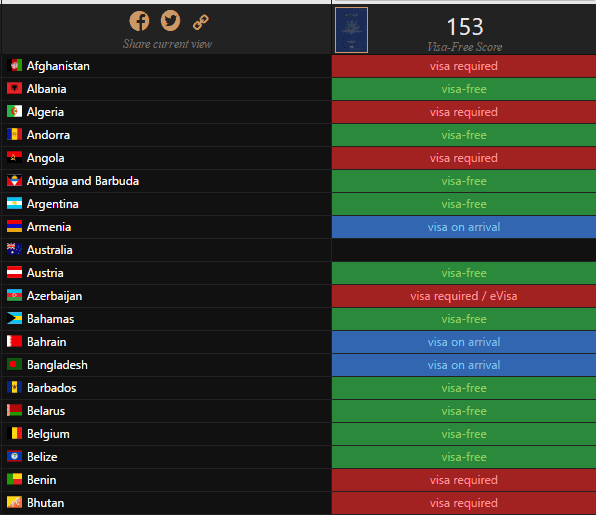This screenshot has width=596, height=515.
Task: Click the Albania flag icon
Action: click(x=14, y=89)
